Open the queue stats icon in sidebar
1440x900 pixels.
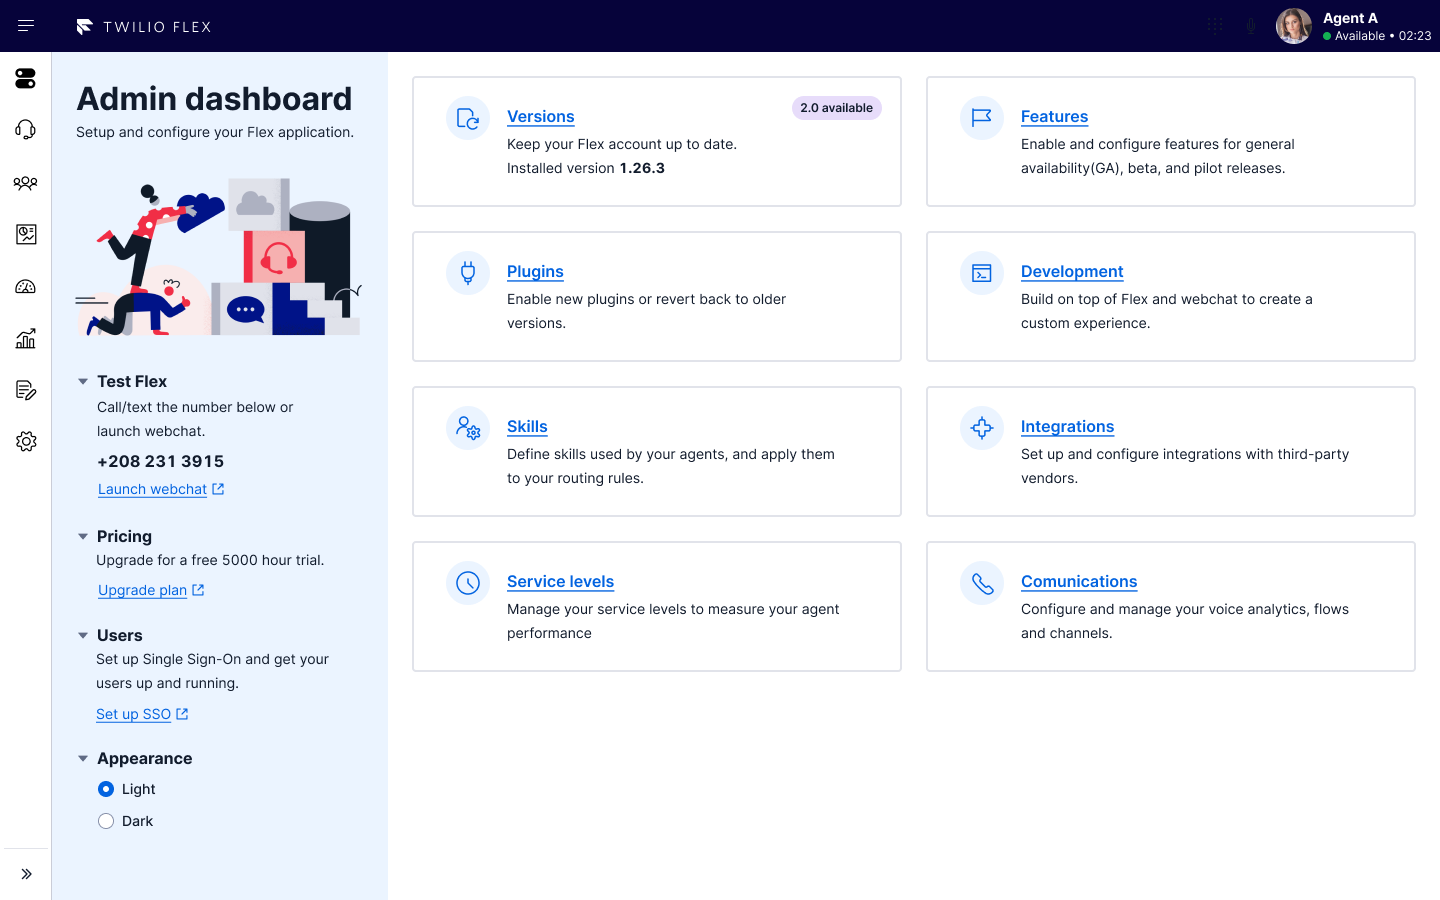click(x=26, y=234)
